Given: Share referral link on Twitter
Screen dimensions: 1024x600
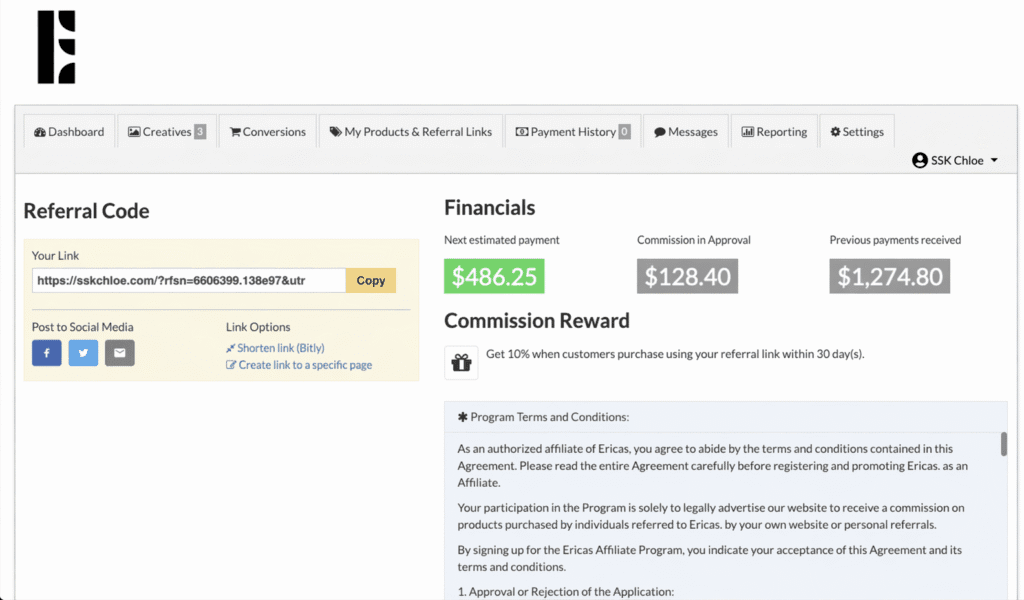Looking at the screenshot, I should tap(83, 352).
